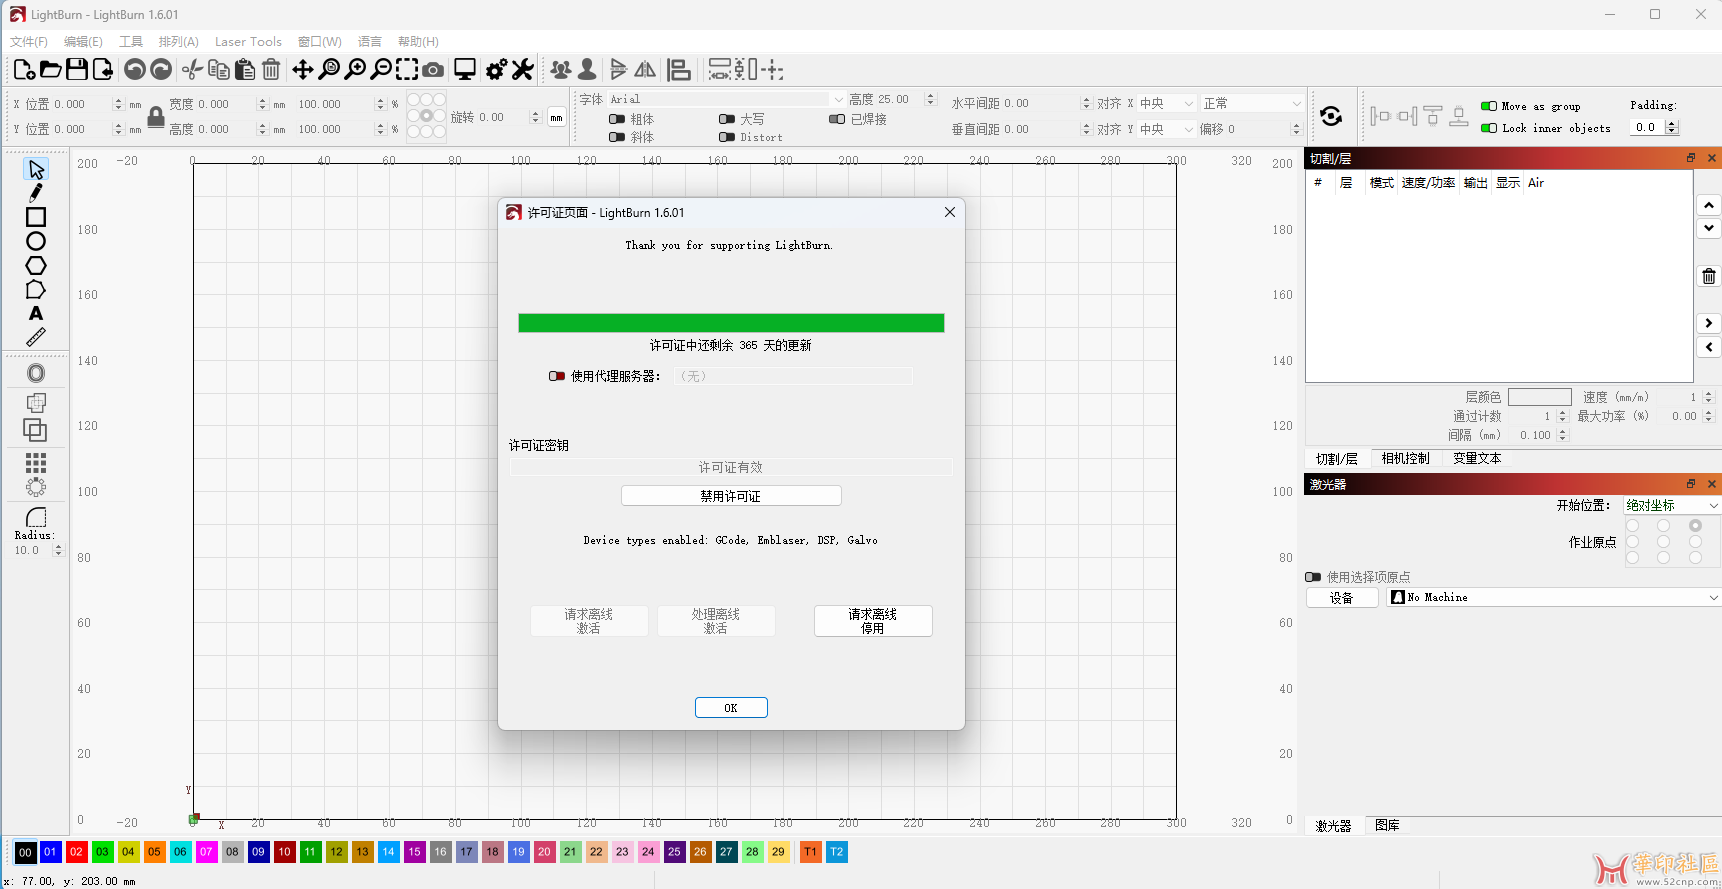Switch to the 图库 tab
Screen dimensions: 1722x889
coord(1387,825)
